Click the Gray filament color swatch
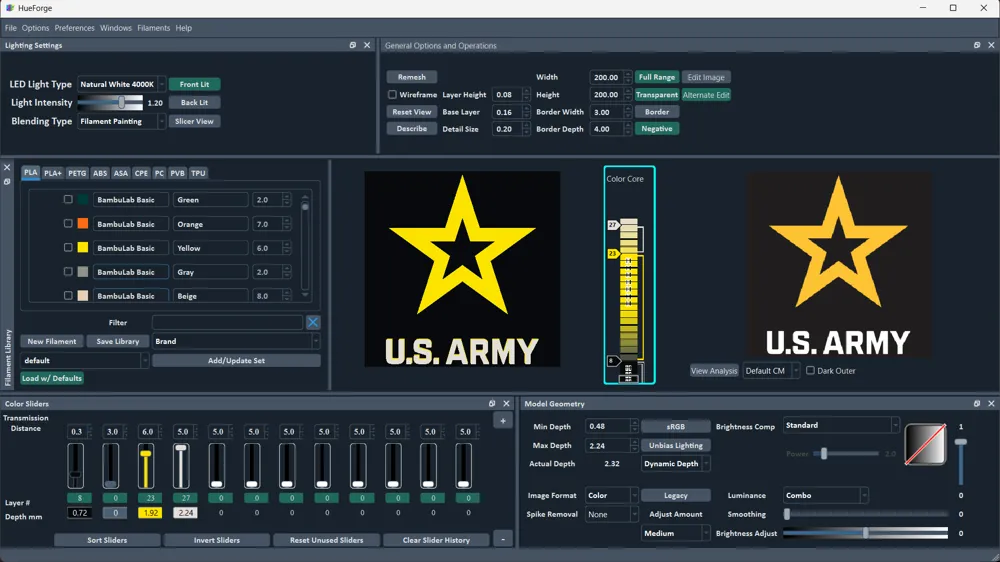This screenshot has height=562, width=1000. tap(83, 272)
